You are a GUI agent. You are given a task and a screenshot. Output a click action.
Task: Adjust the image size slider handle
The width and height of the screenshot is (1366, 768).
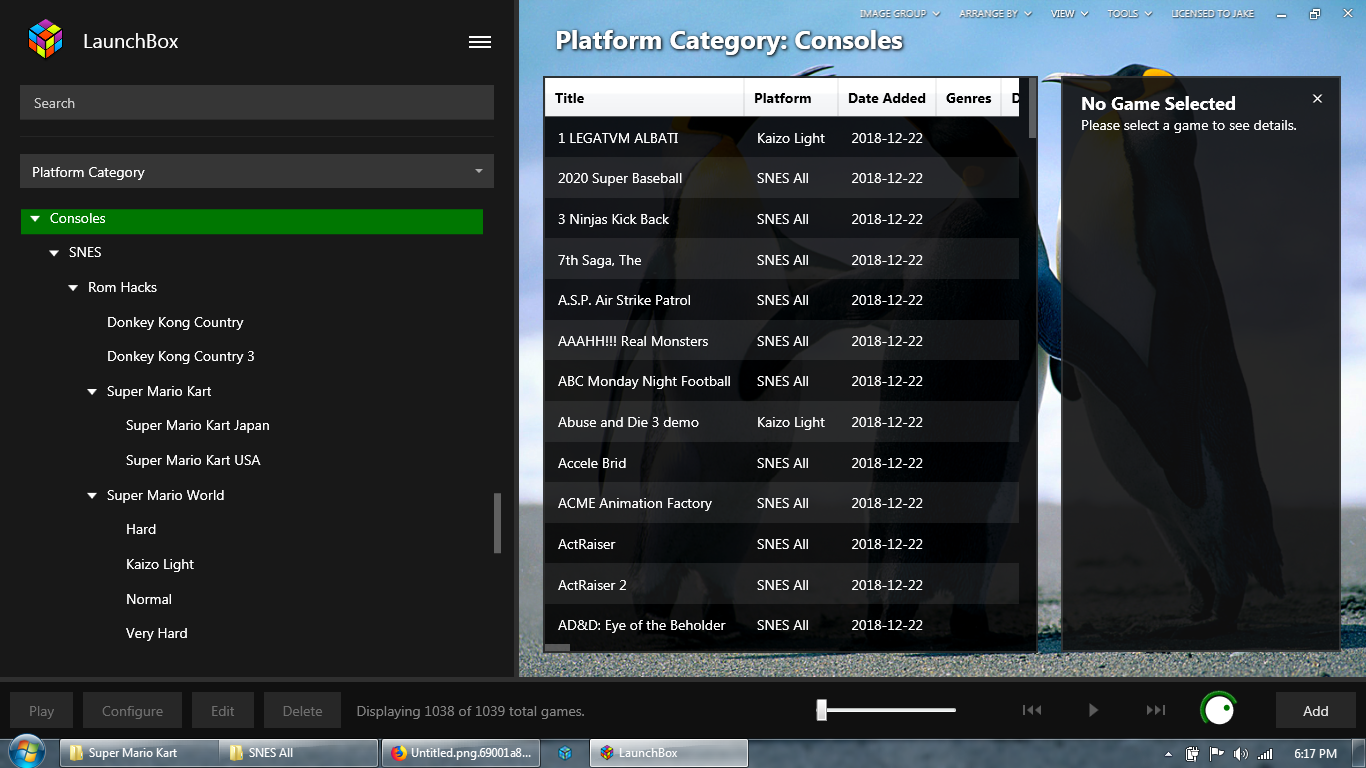(x=821, y=710)
